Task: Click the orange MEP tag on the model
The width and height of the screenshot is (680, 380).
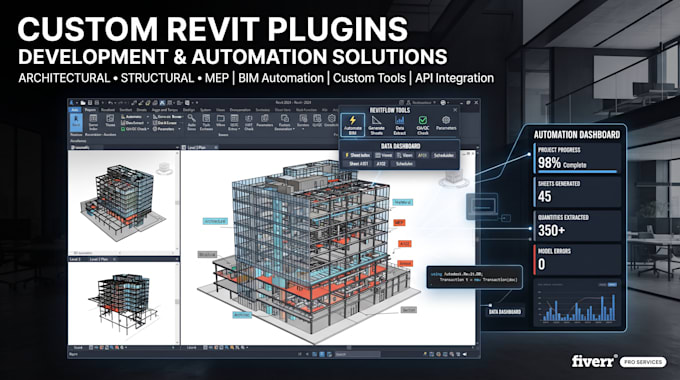Action: pos(399,223)
